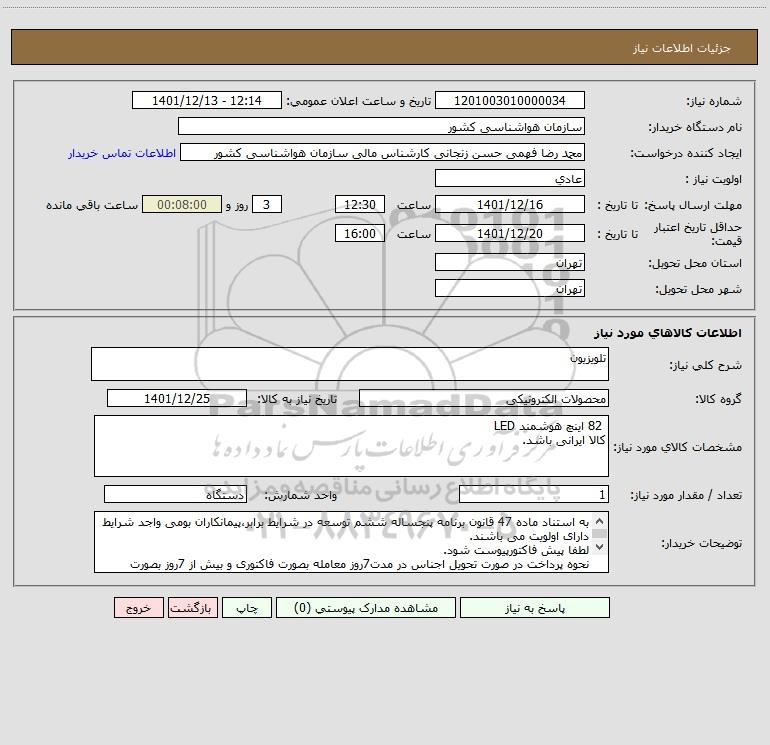Click goods group field محصولات الکترونیکی
The width and height of the screenshot is (770, 745).
coord(484,398)
